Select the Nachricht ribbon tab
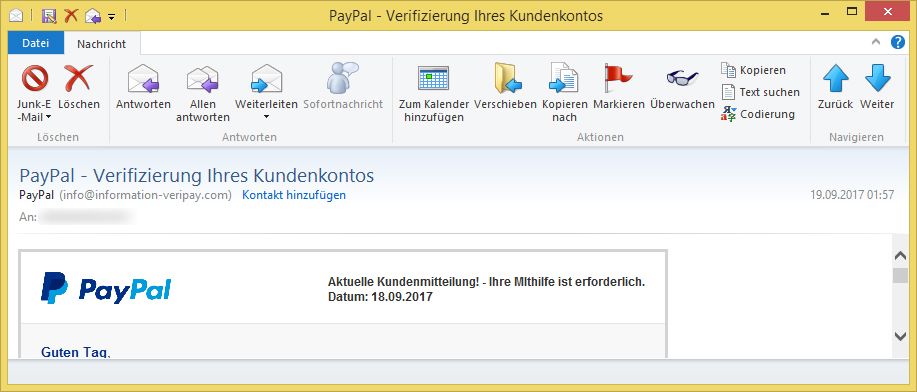 (102, 44)
